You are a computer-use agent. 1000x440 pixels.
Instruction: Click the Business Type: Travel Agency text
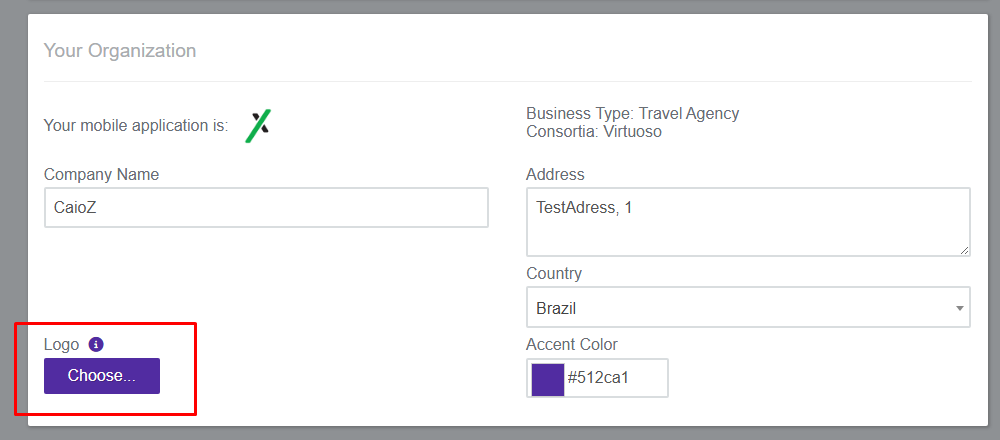(633, 114)
